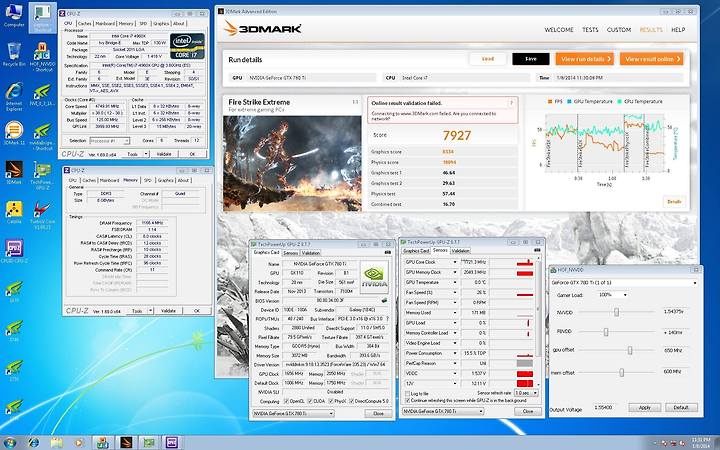Click the Details button under 3DMark graph

tap(674, 202)
